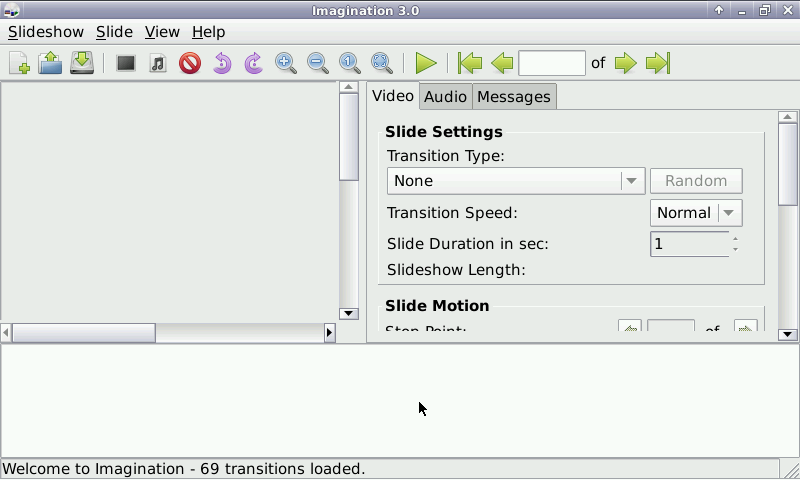Open the Slideshow menu
Viewport: 800px width, 480px height.
[x=46, y=32]
